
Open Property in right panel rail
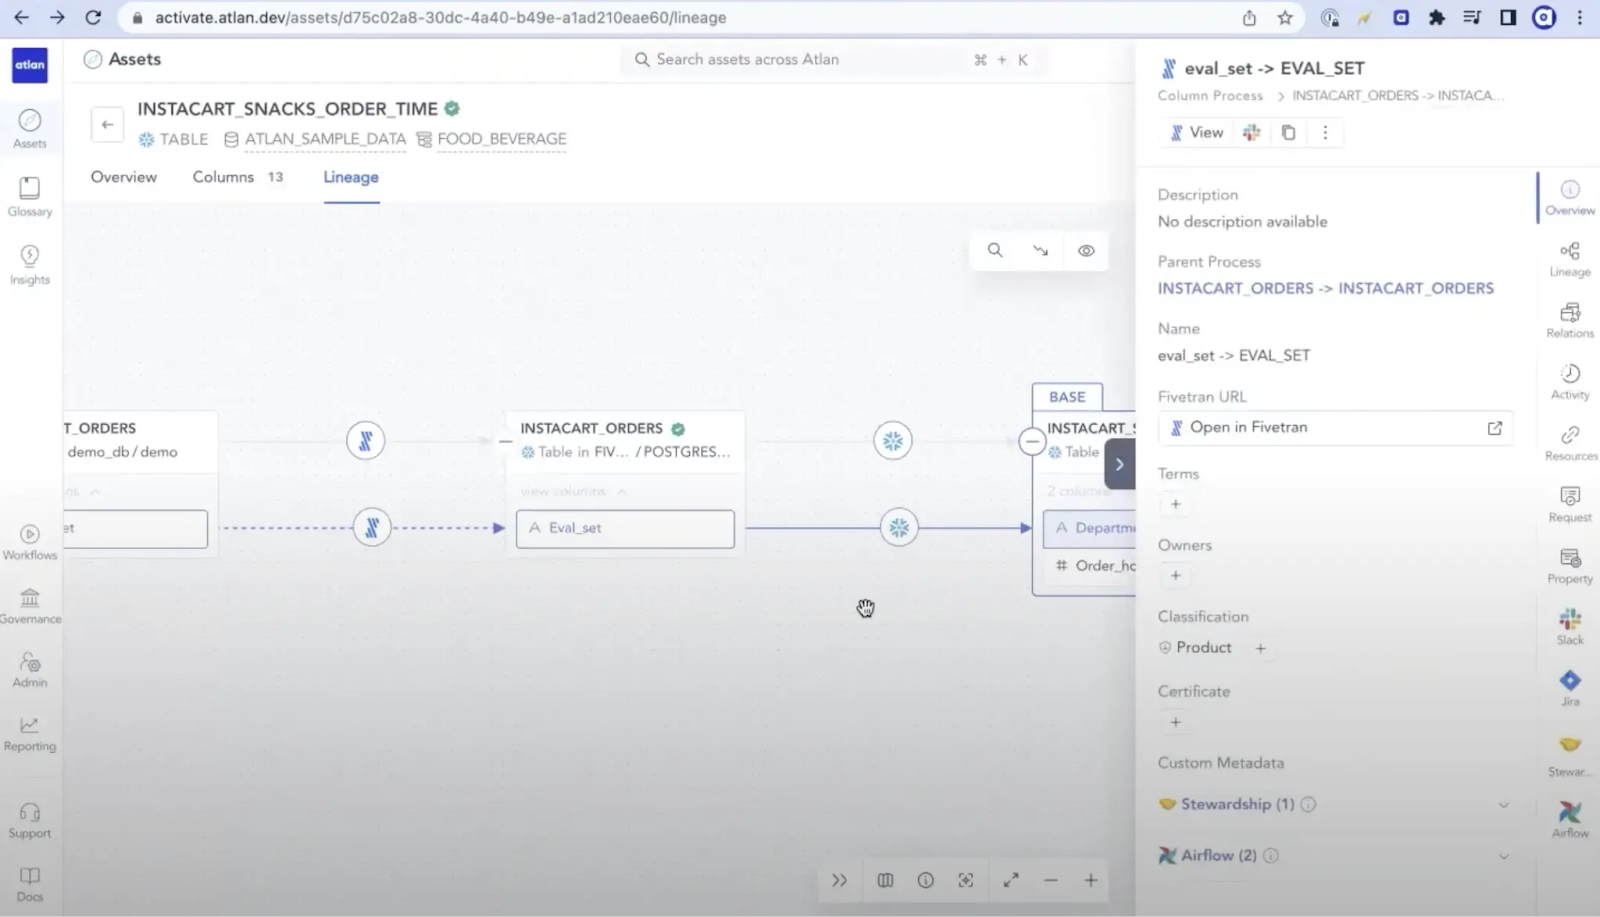click(1570, 566)
